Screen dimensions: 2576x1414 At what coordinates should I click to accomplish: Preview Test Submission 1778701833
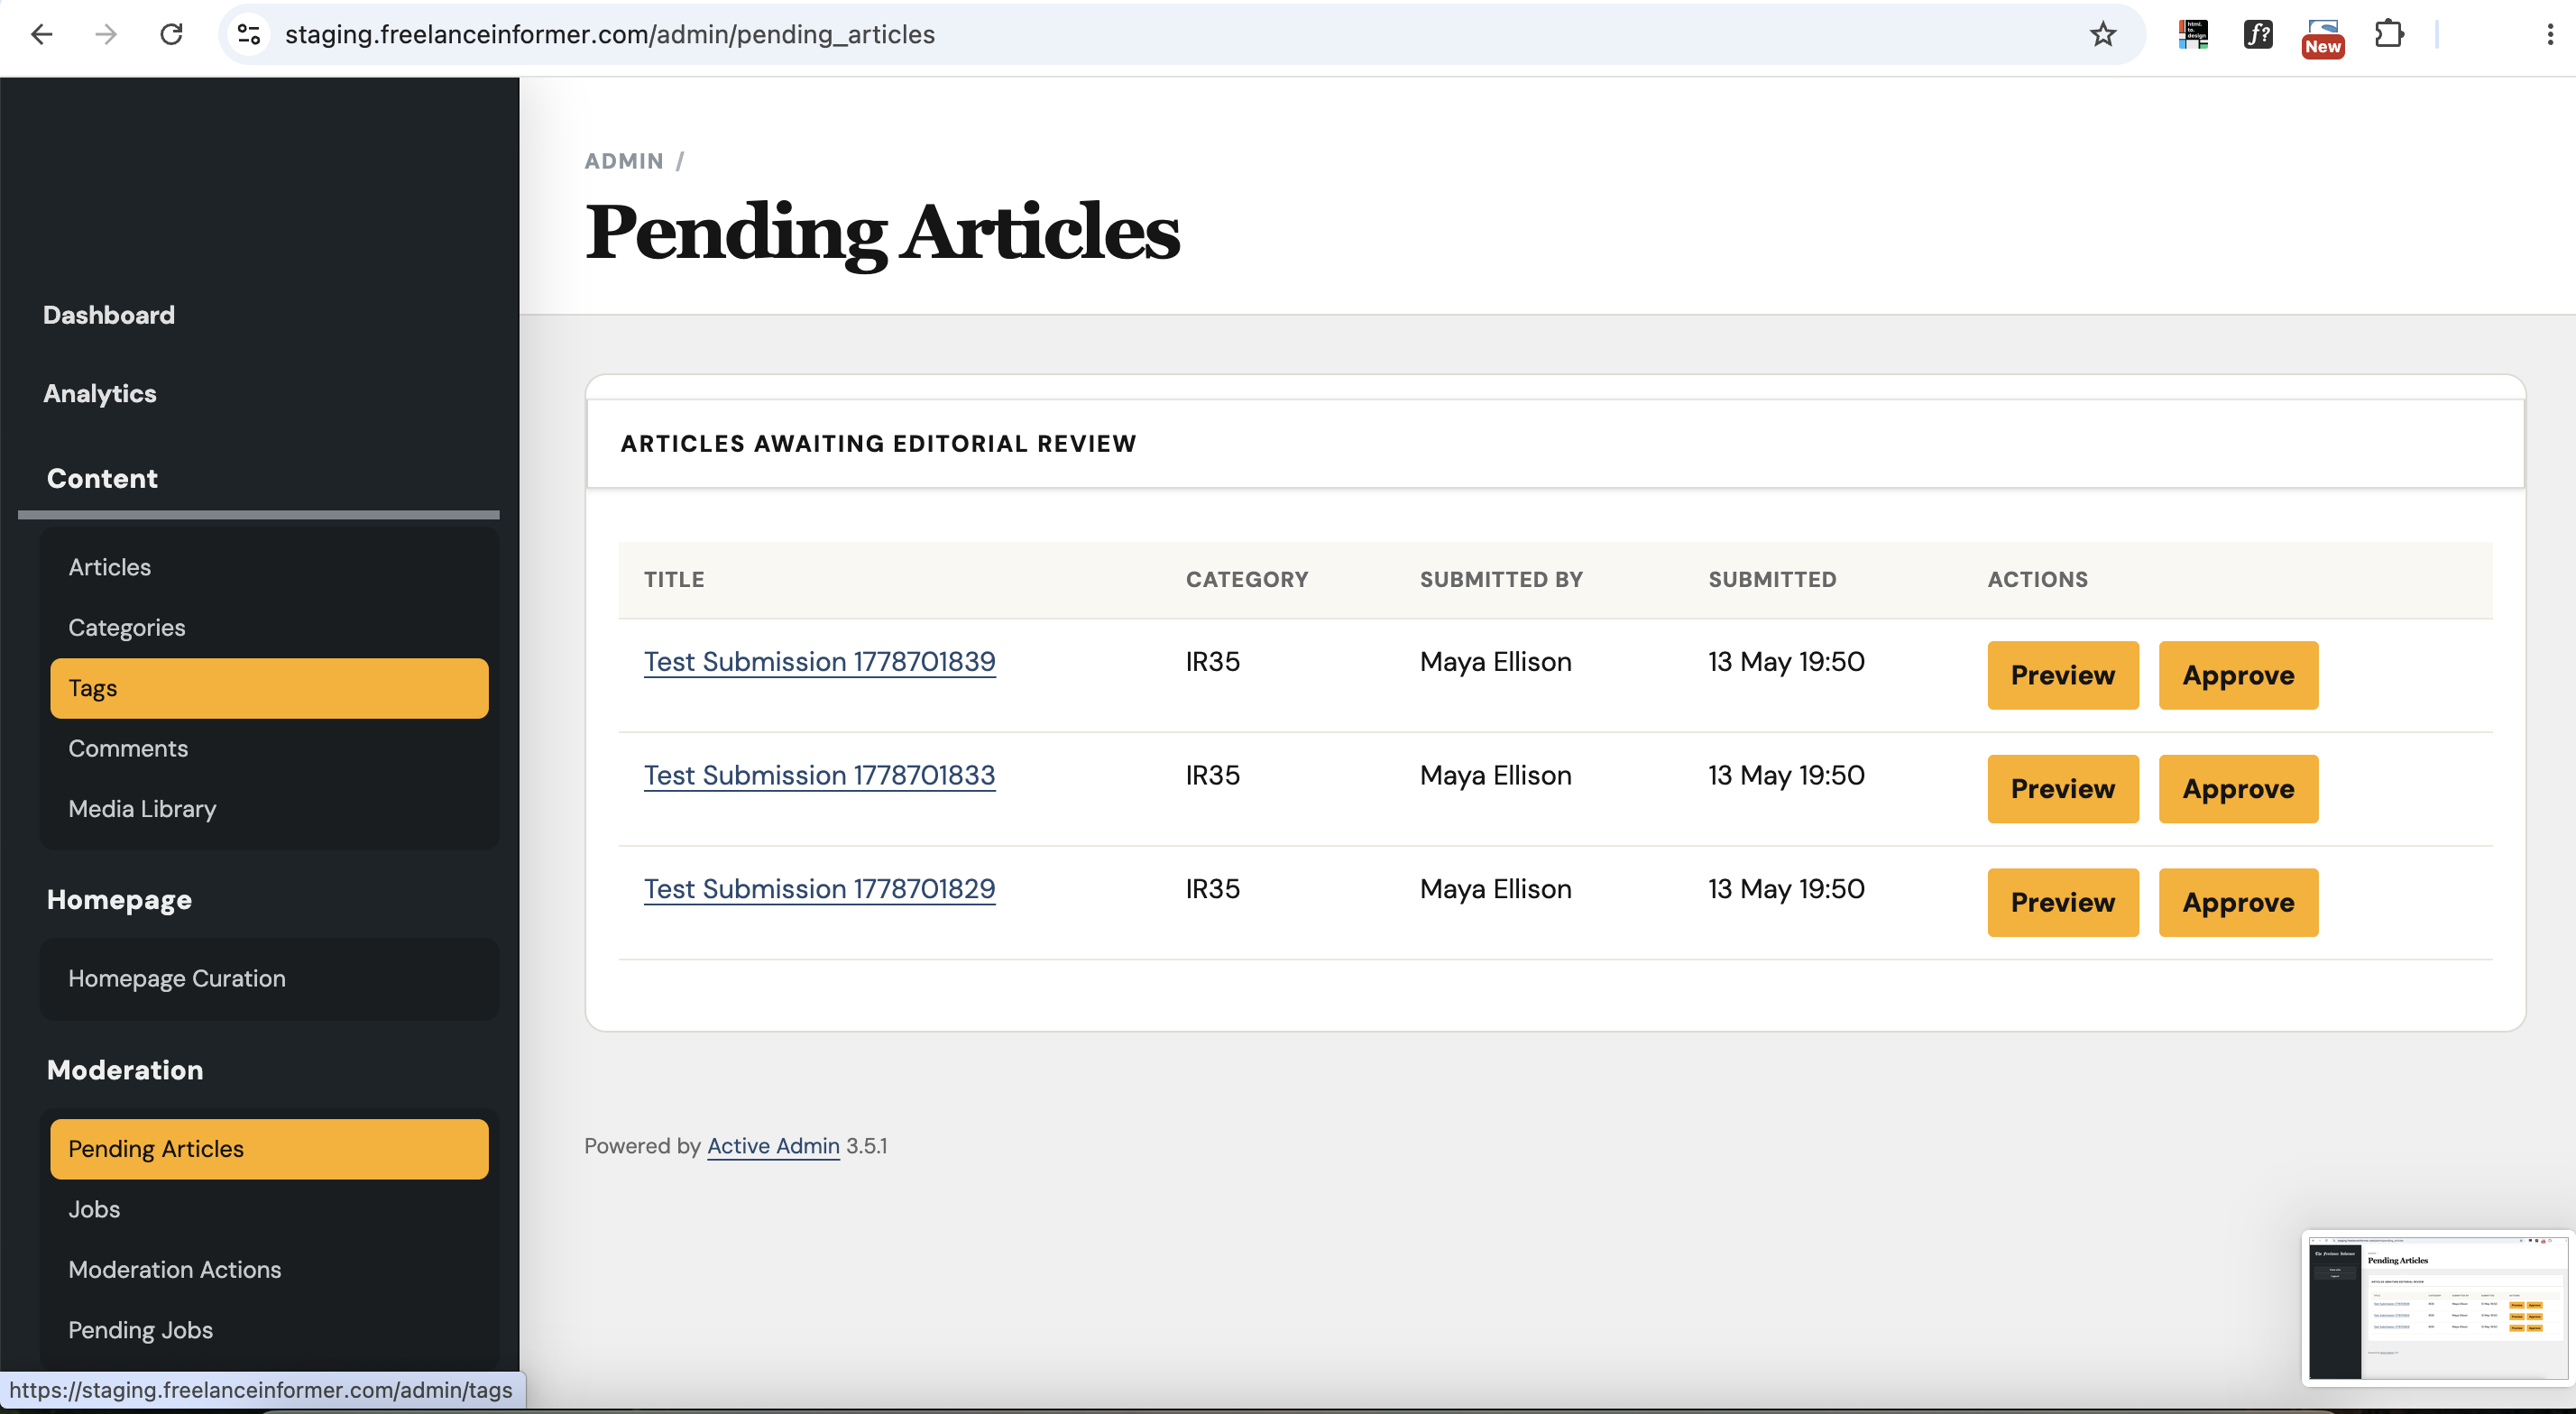pyautogui.click(x=2063, y=789)
